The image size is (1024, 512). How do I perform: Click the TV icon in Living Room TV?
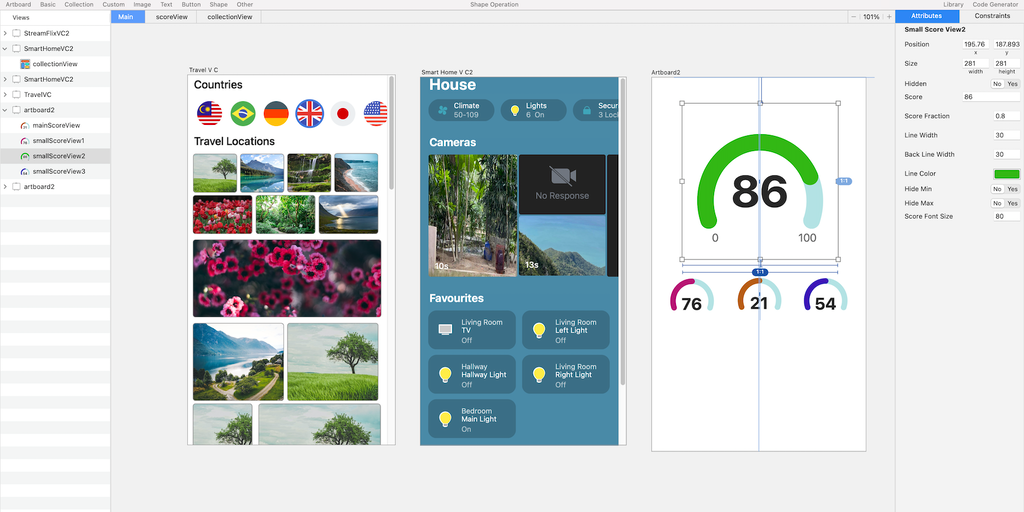coord(445,330)
